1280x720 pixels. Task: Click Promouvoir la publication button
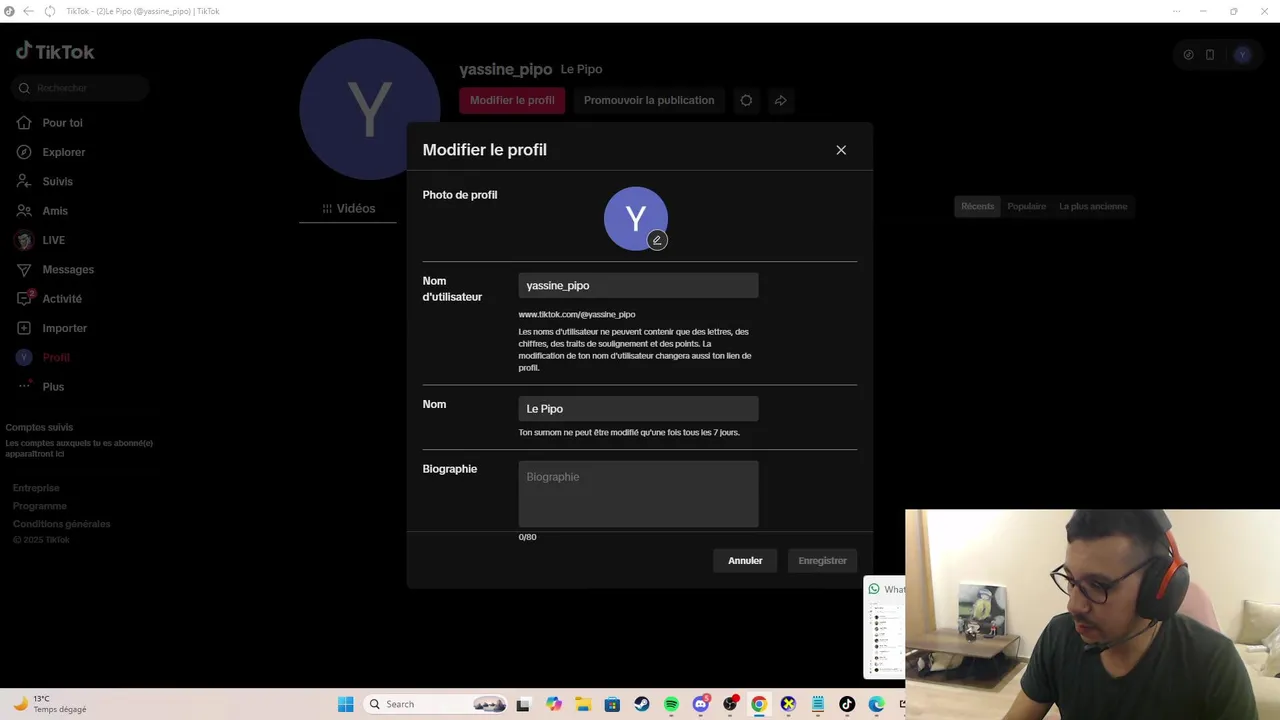[x=649, y=100]
